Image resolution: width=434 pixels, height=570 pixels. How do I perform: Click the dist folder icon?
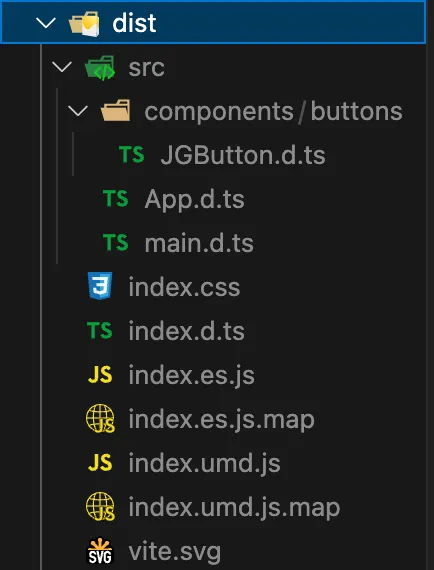tap(84, 24)
